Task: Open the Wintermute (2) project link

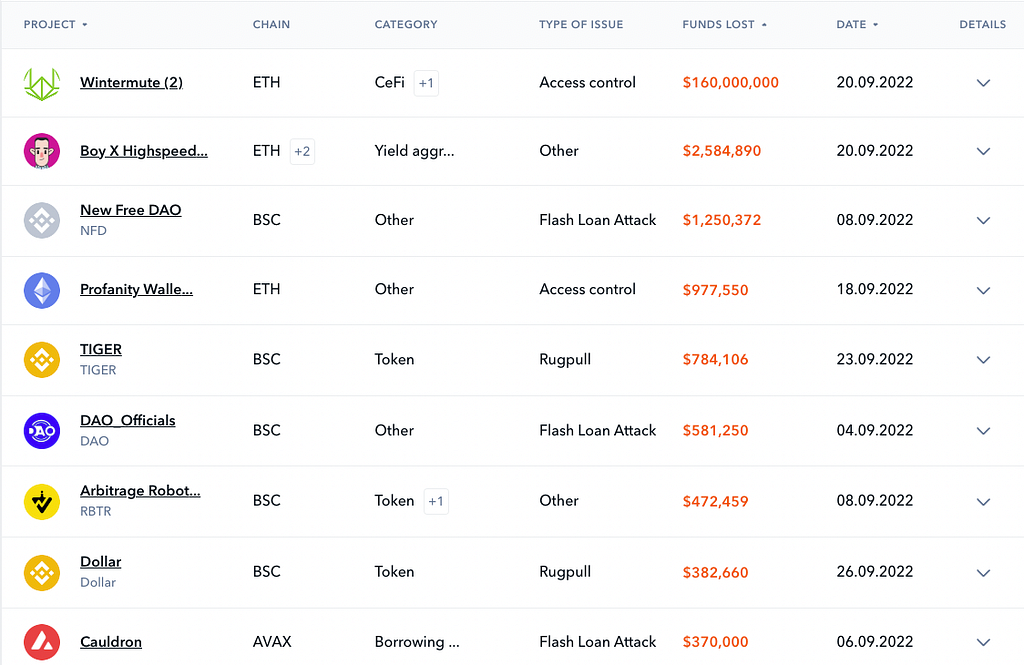Action: 131,83
